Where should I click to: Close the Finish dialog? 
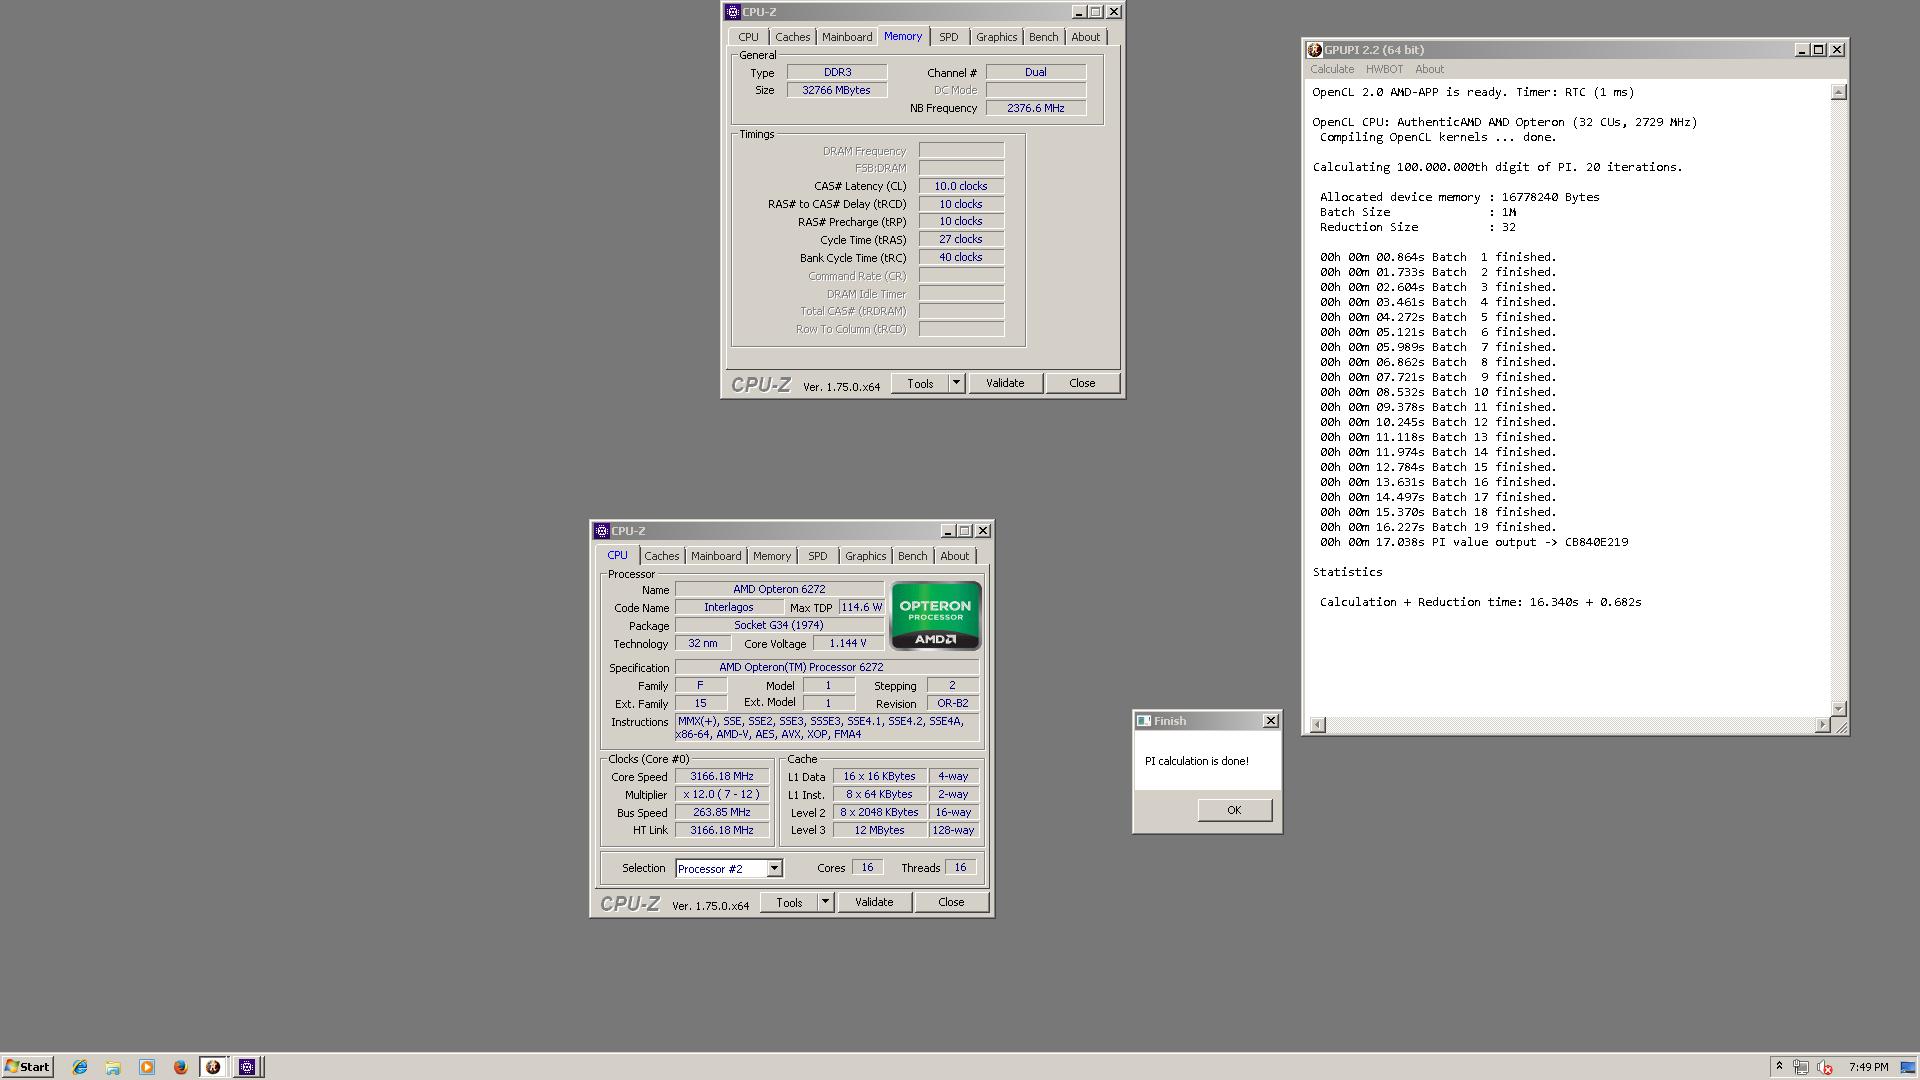(1271, 721)
